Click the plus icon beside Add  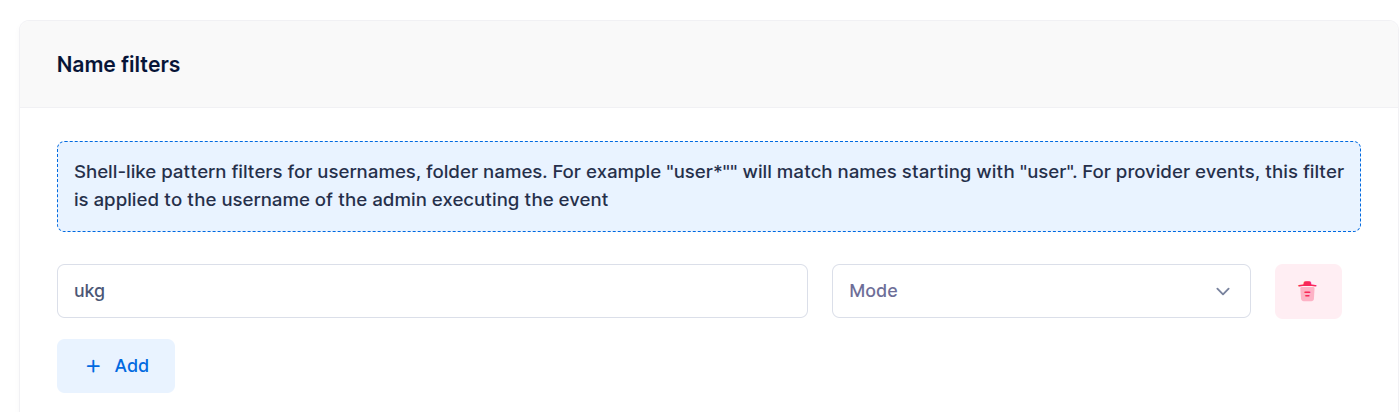[x=94, y=366]
